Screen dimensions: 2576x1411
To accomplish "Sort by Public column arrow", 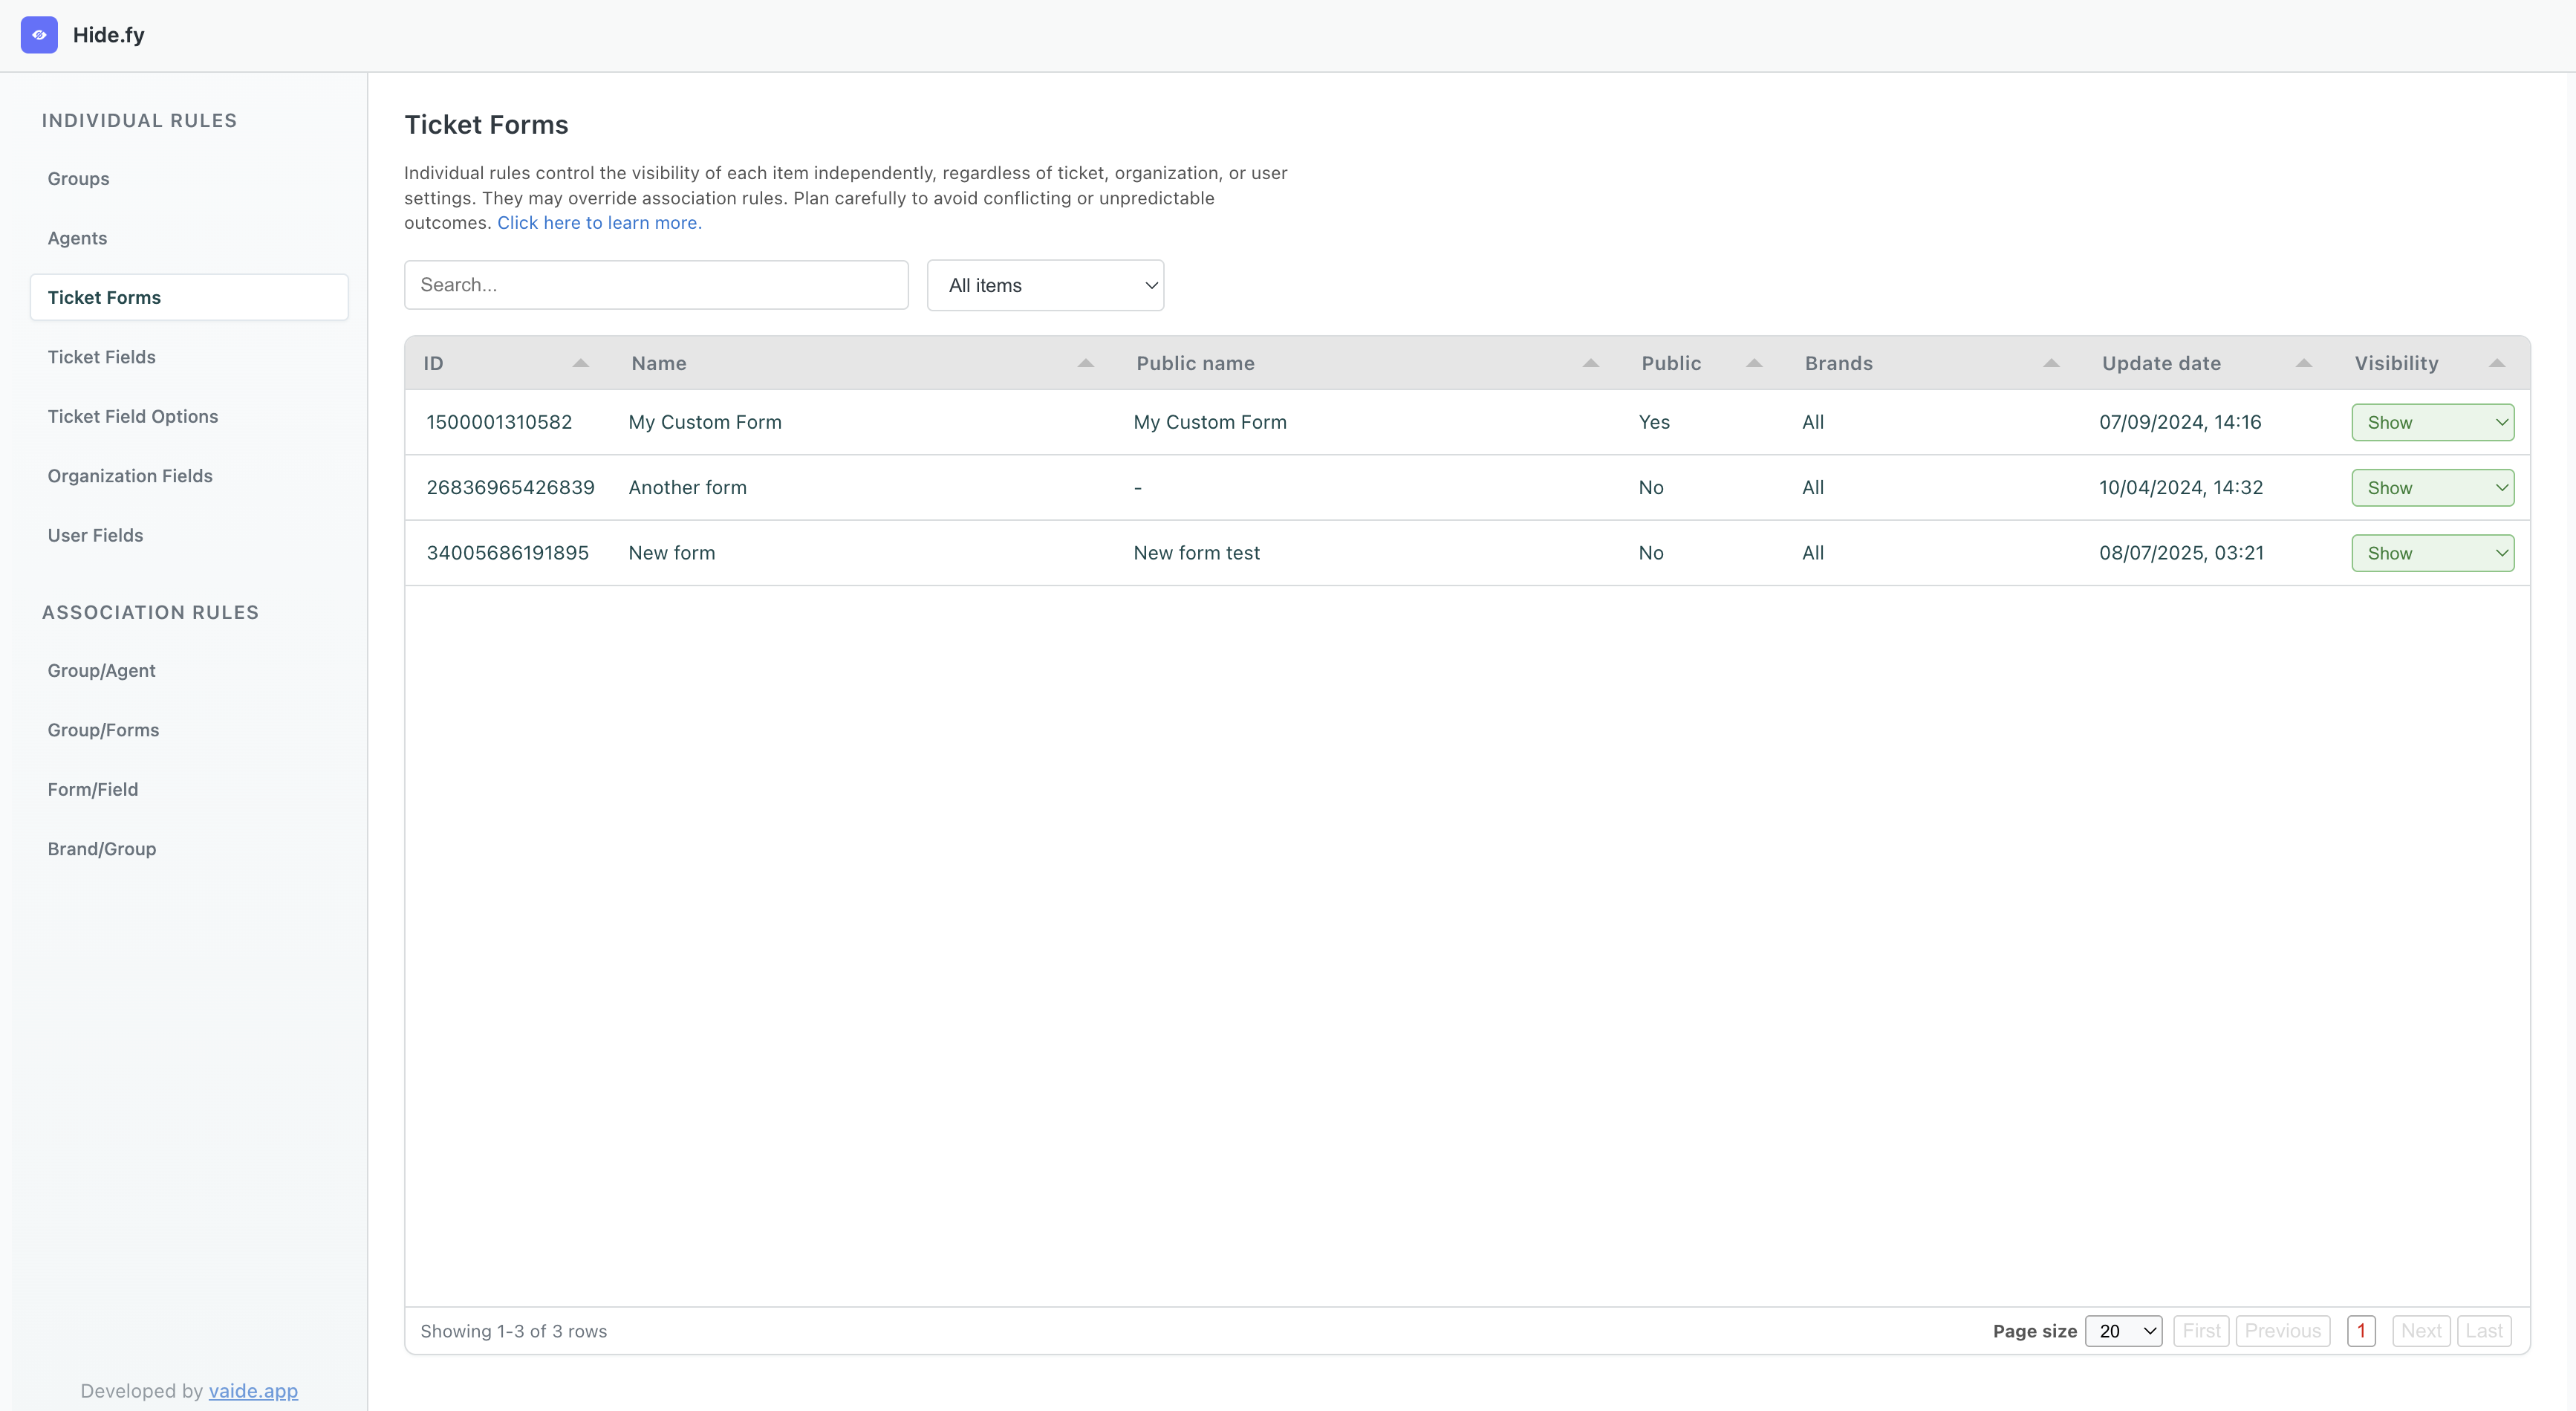I will click(x=1753, y=363).
